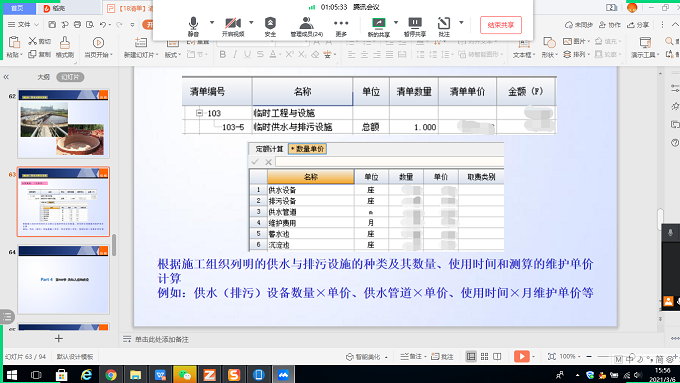Open the 首页 home tab
This screenshot has height=383, width=680.
[x=17, y=8]
